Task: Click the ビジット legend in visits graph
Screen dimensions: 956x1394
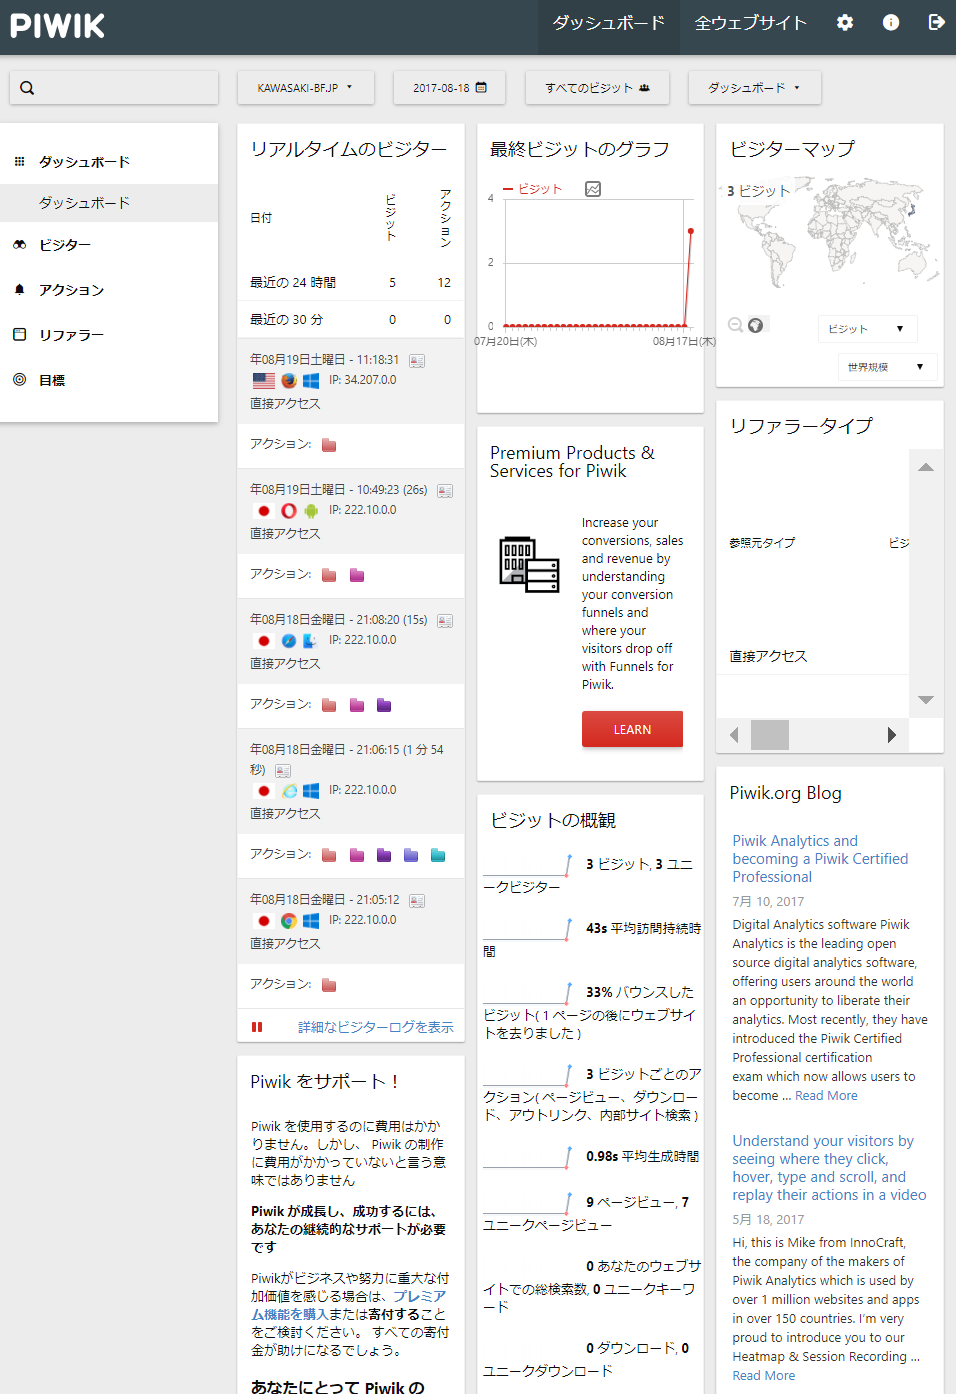Action: [533, 189]
